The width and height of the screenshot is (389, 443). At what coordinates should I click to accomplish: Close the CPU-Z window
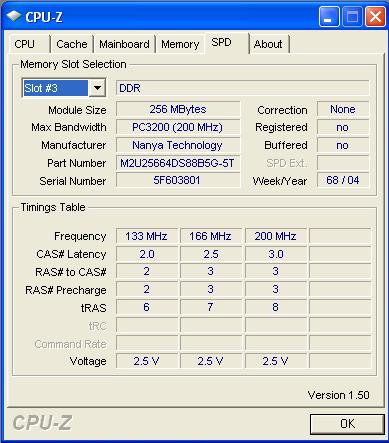click(x=375, y=17)
